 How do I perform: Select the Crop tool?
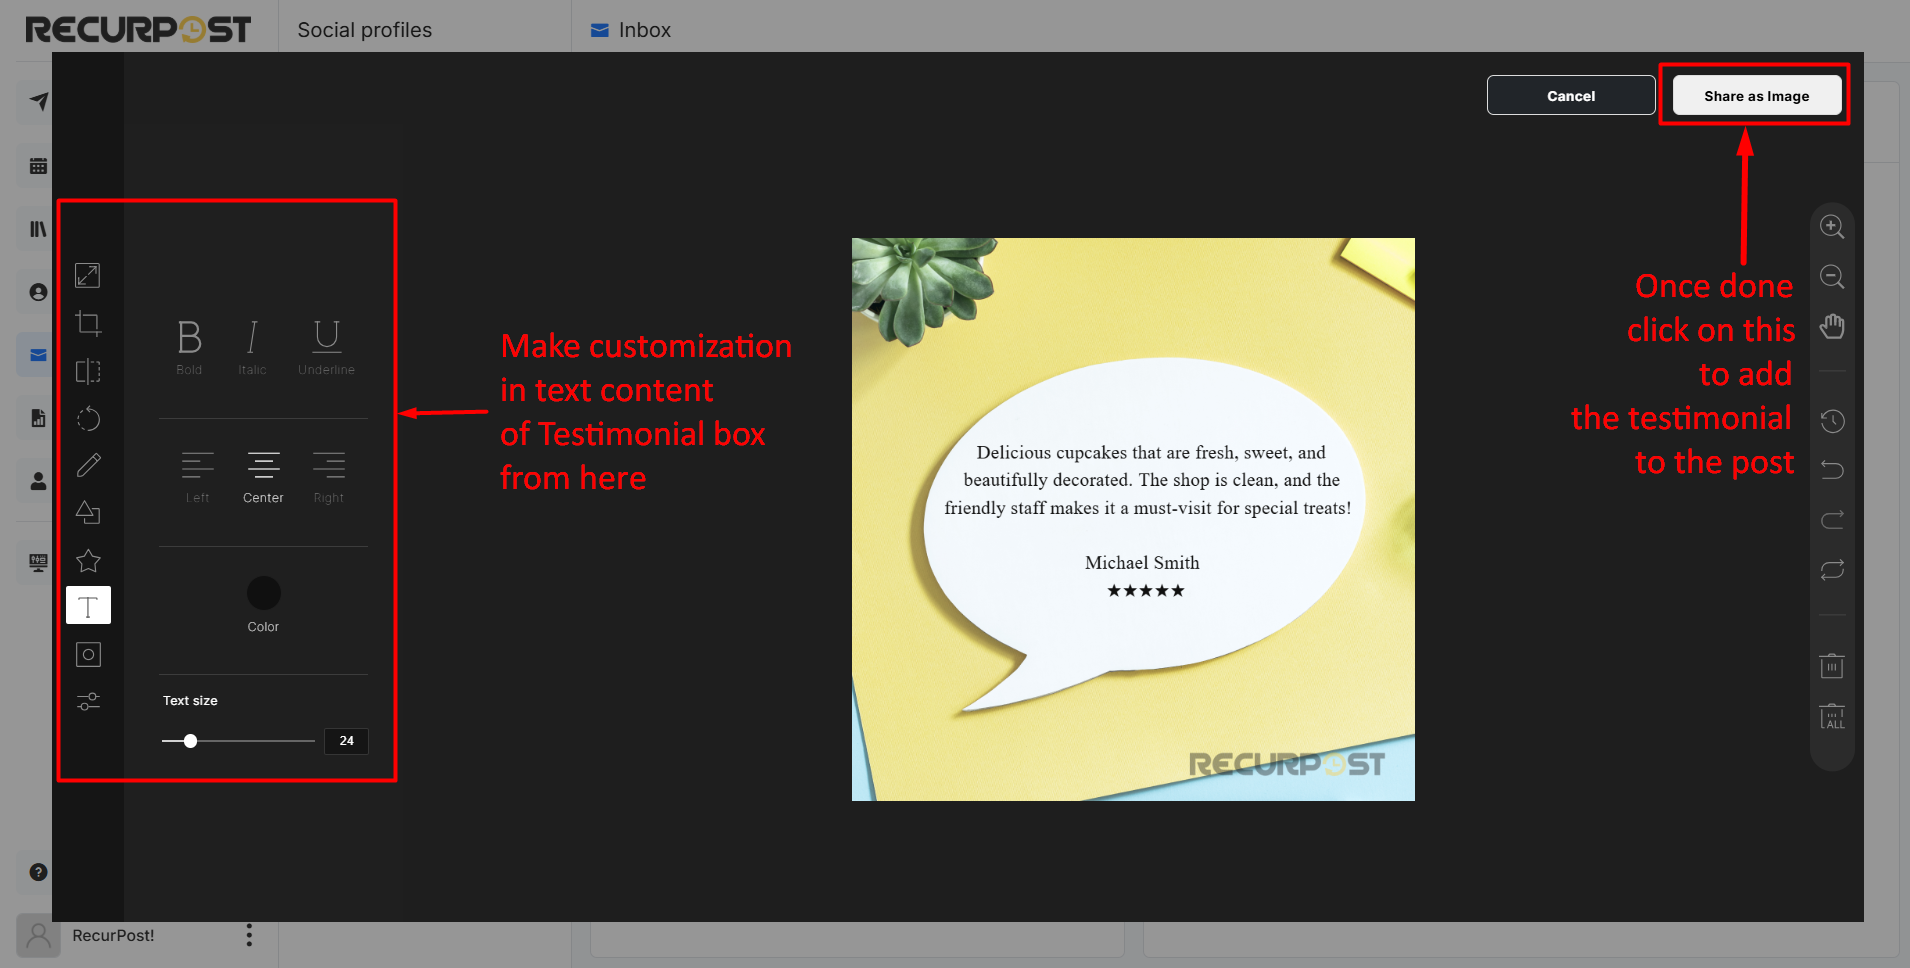pos(88,323)
